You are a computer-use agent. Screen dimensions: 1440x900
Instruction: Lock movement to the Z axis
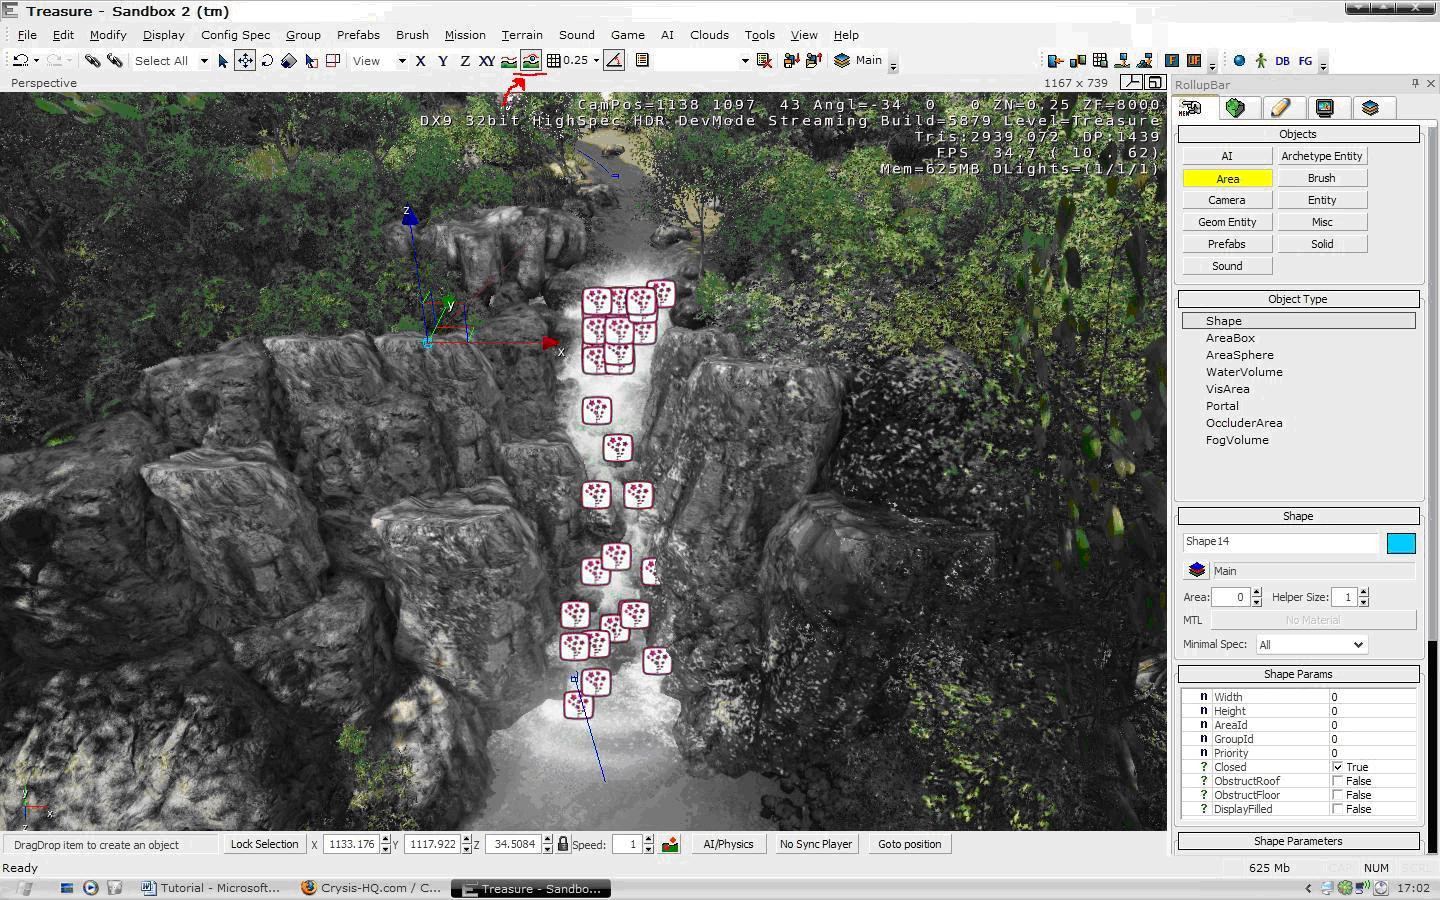pyautogui.click(x=465, y=61)
